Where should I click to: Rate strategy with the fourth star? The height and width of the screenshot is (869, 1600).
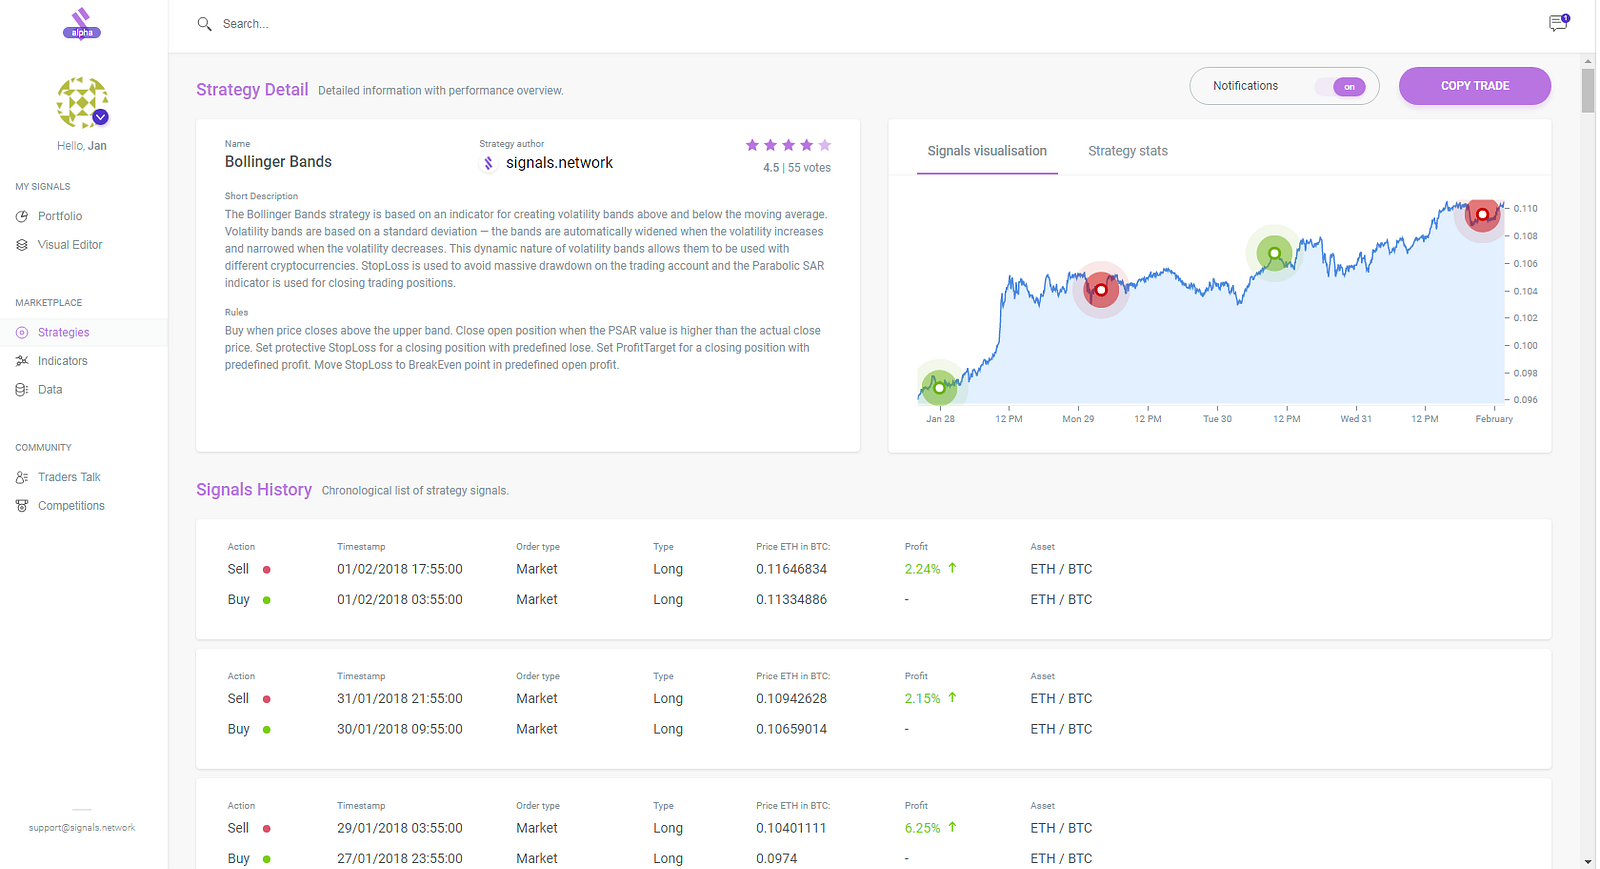[x=806, y=145]
